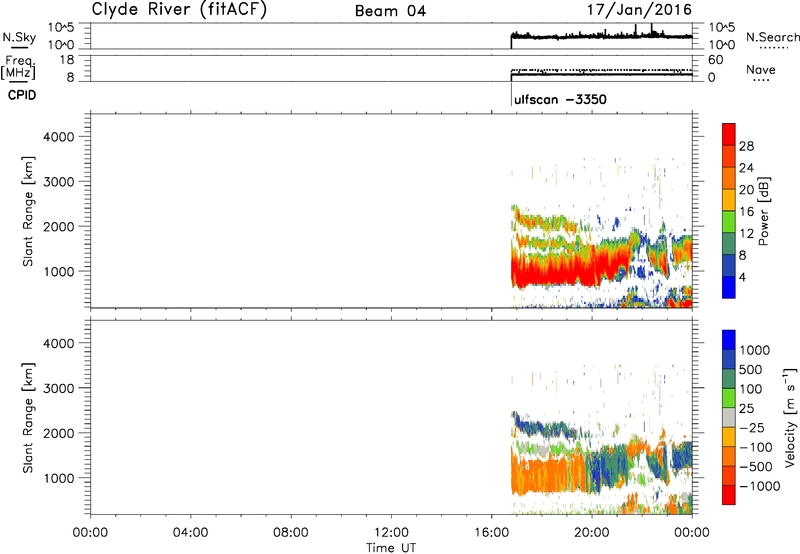Click the '2000' tick on velocity panel
Image resolution: width=800 pixels, height=554 pixels.
pos(59,433)
